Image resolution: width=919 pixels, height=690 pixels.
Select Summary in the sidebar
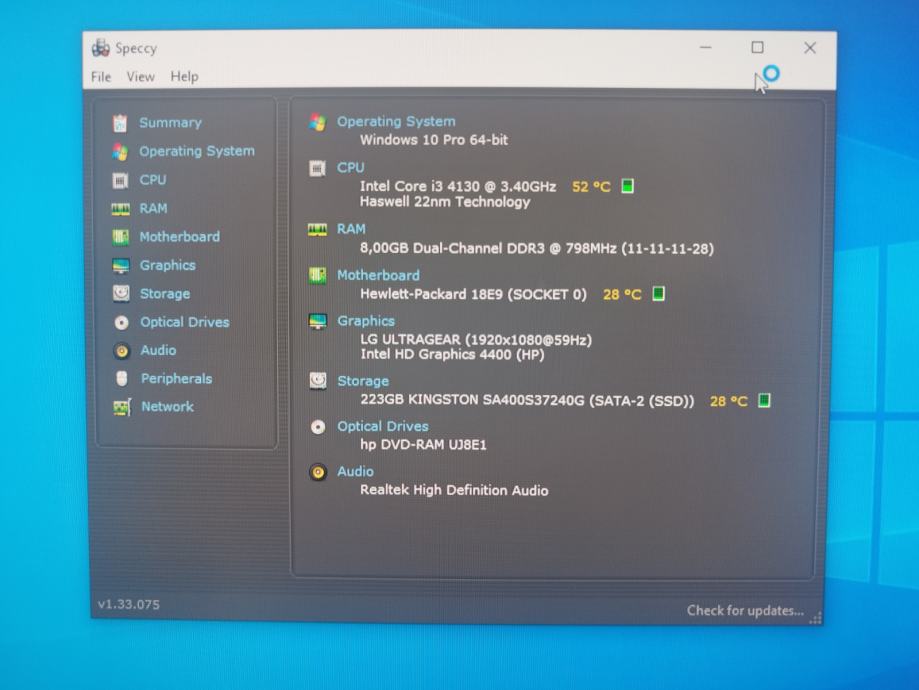click(x=170, y=123)
